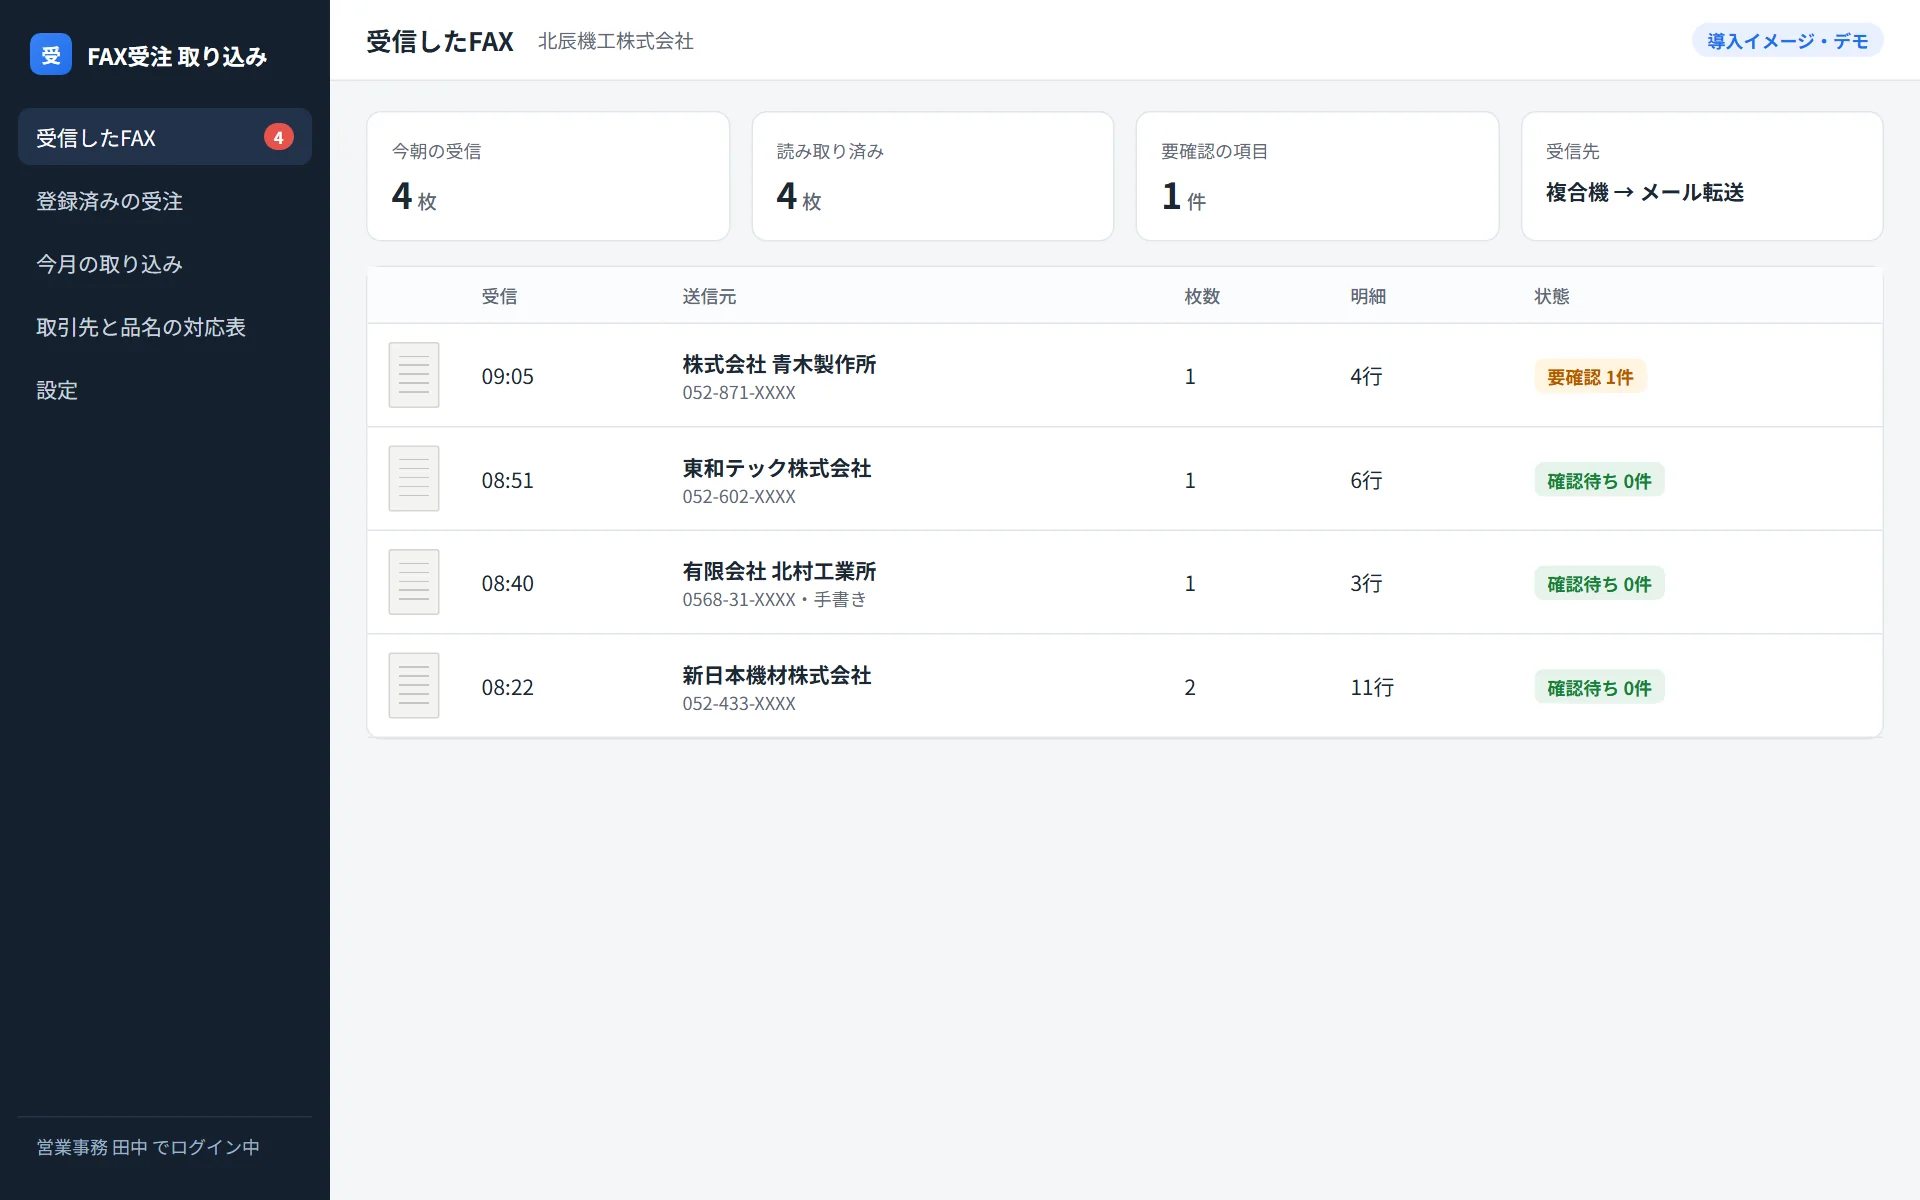This screenshot has width=1920, height=1200.
Task: Open the fax thumbnail for 新日本機材
Action: coord(414,686)
